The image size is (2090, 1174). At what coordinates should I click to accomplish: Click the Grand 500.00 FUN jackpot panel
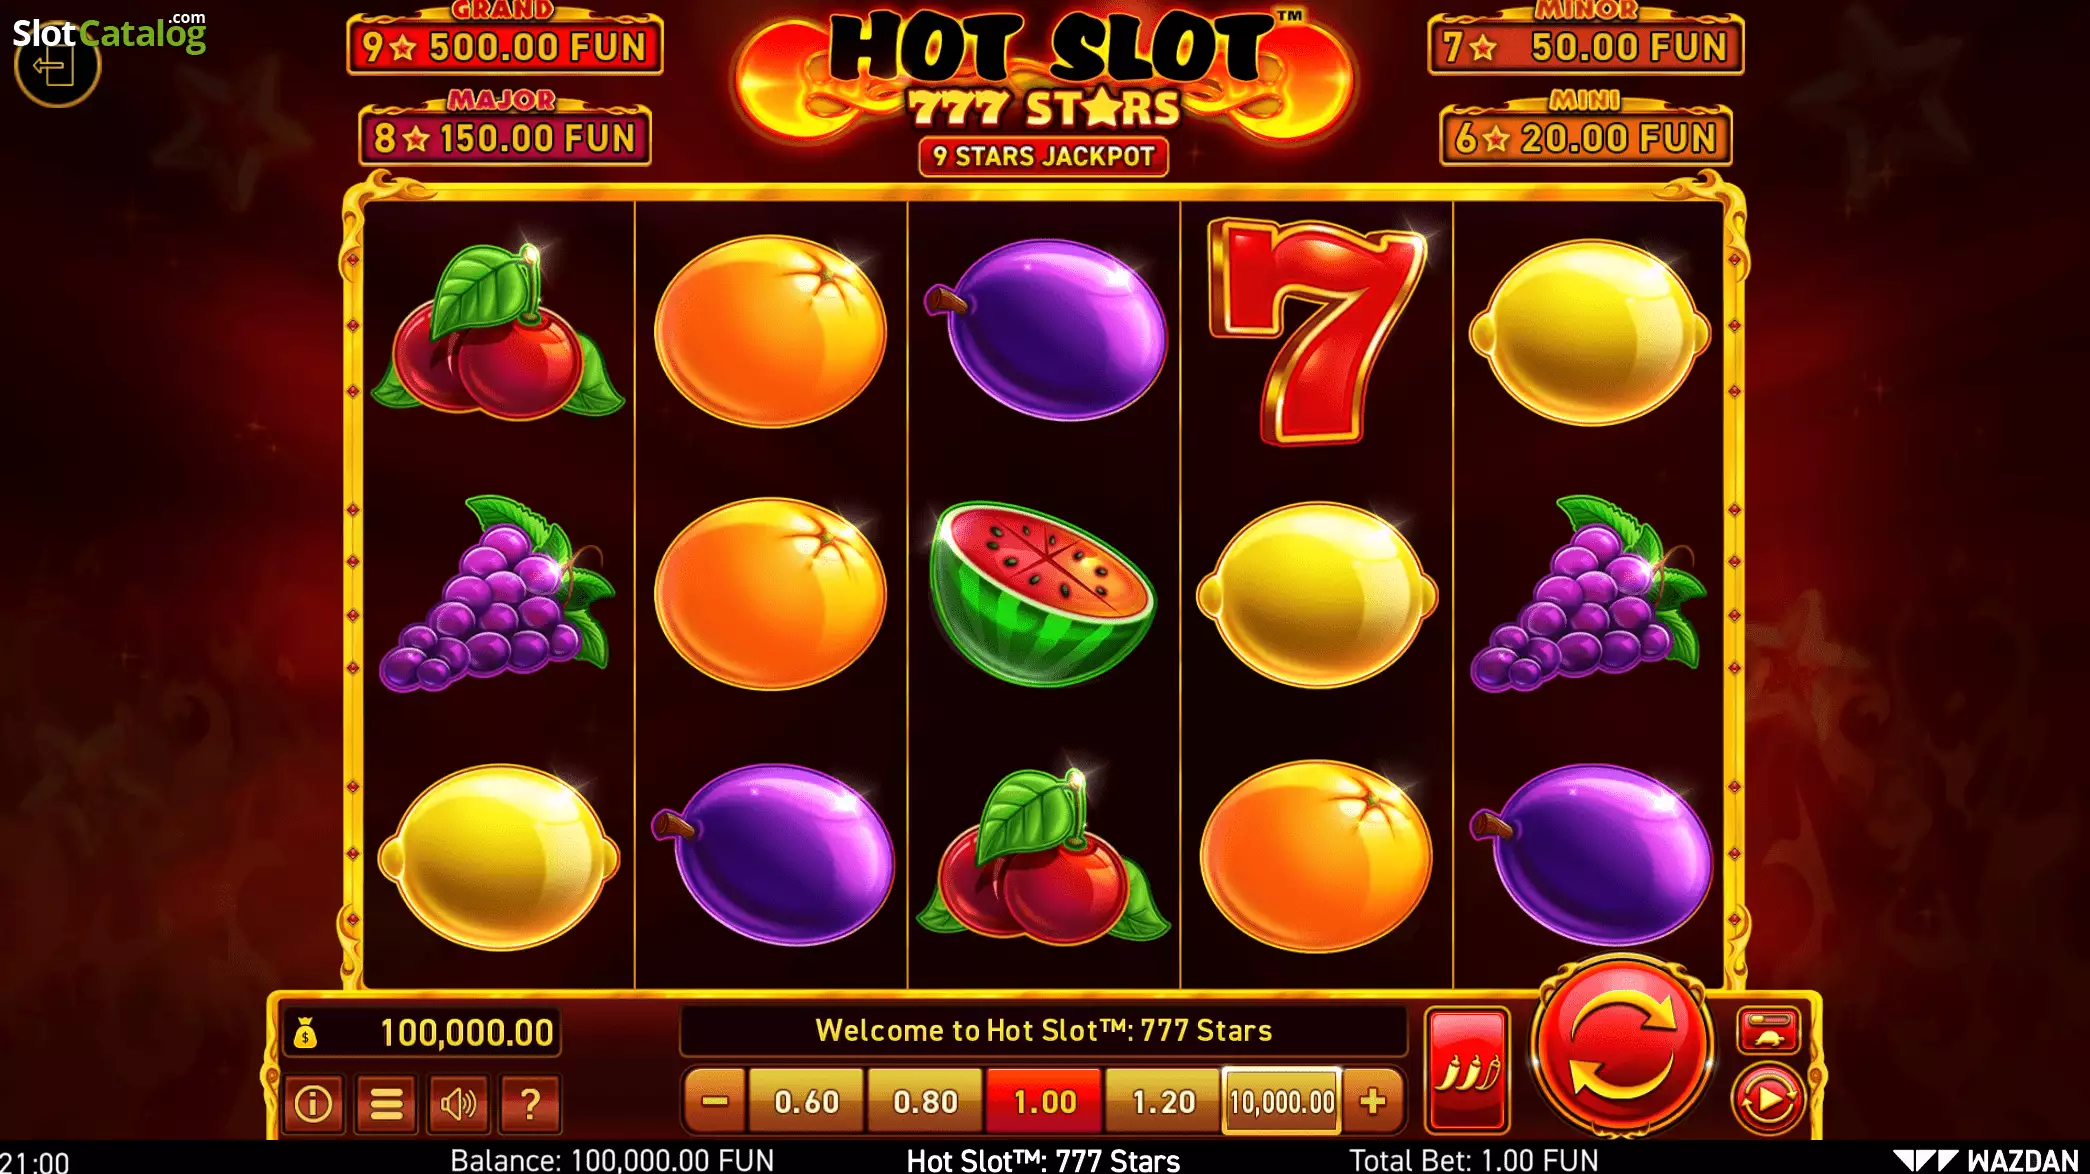[x=505, y=40]
